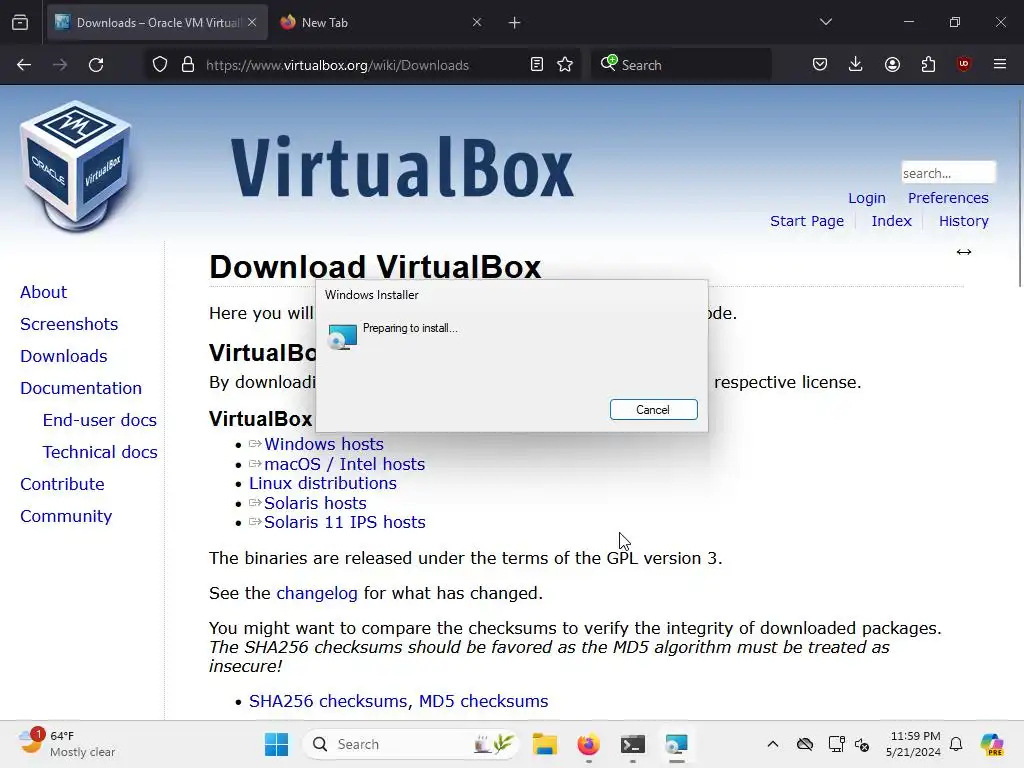
Task: Open the Community sidebar link
Action: [66, 516]
